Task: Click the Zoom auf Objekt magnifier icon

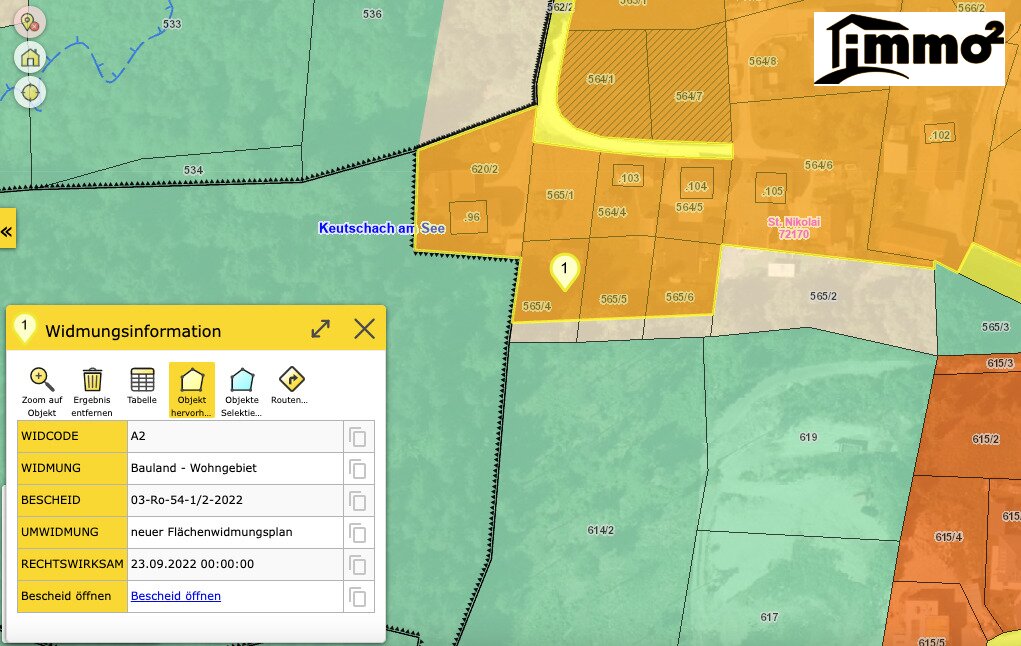Action: (x=42, y=380)
